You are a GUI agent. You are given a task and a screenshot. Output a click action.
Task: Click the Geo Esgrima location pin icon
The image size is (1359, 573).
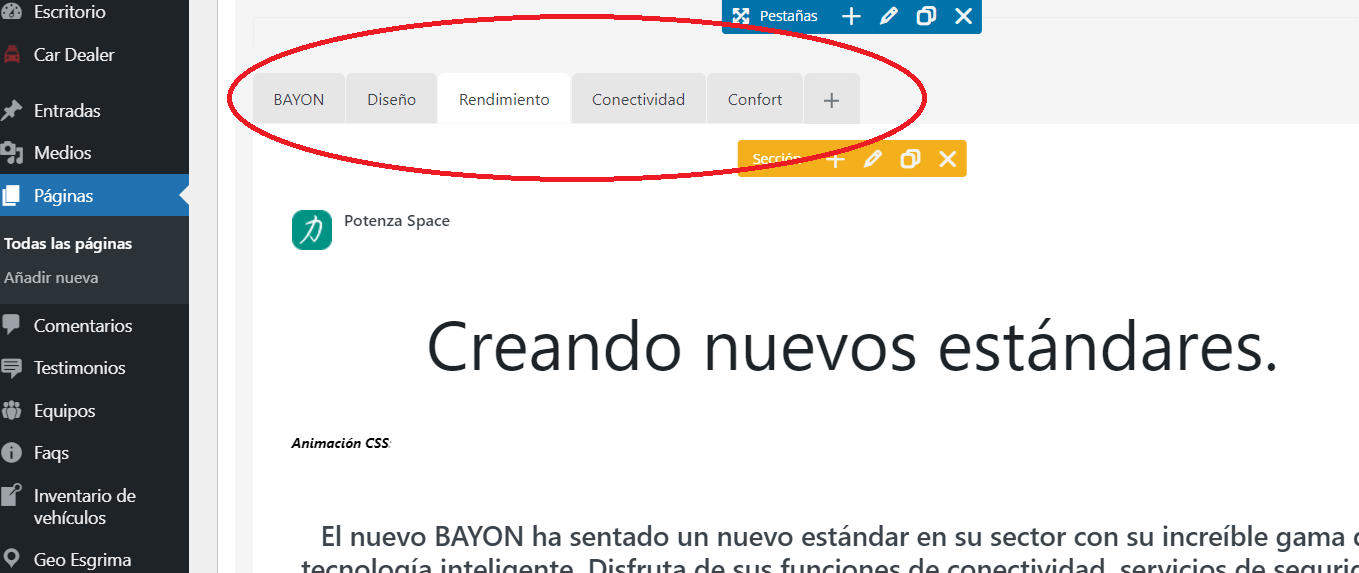[12, 560]
